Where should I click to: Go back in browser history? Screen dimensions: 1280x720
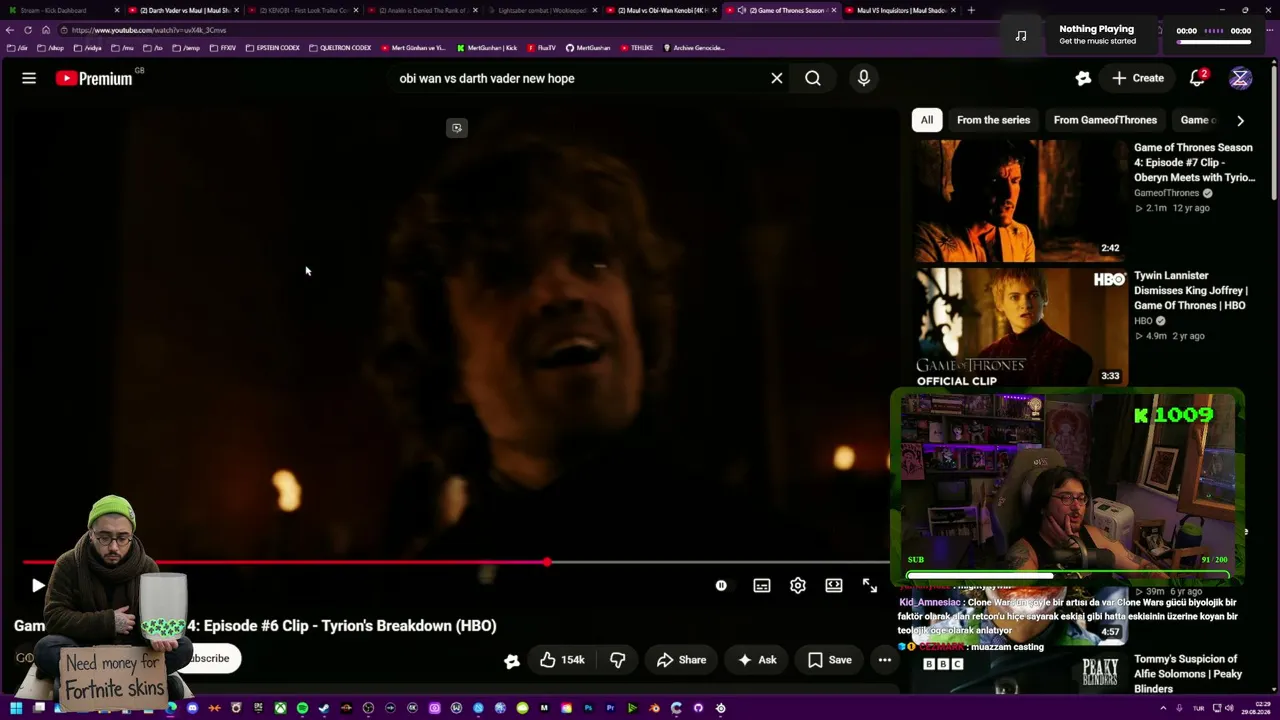coord(10,30)
